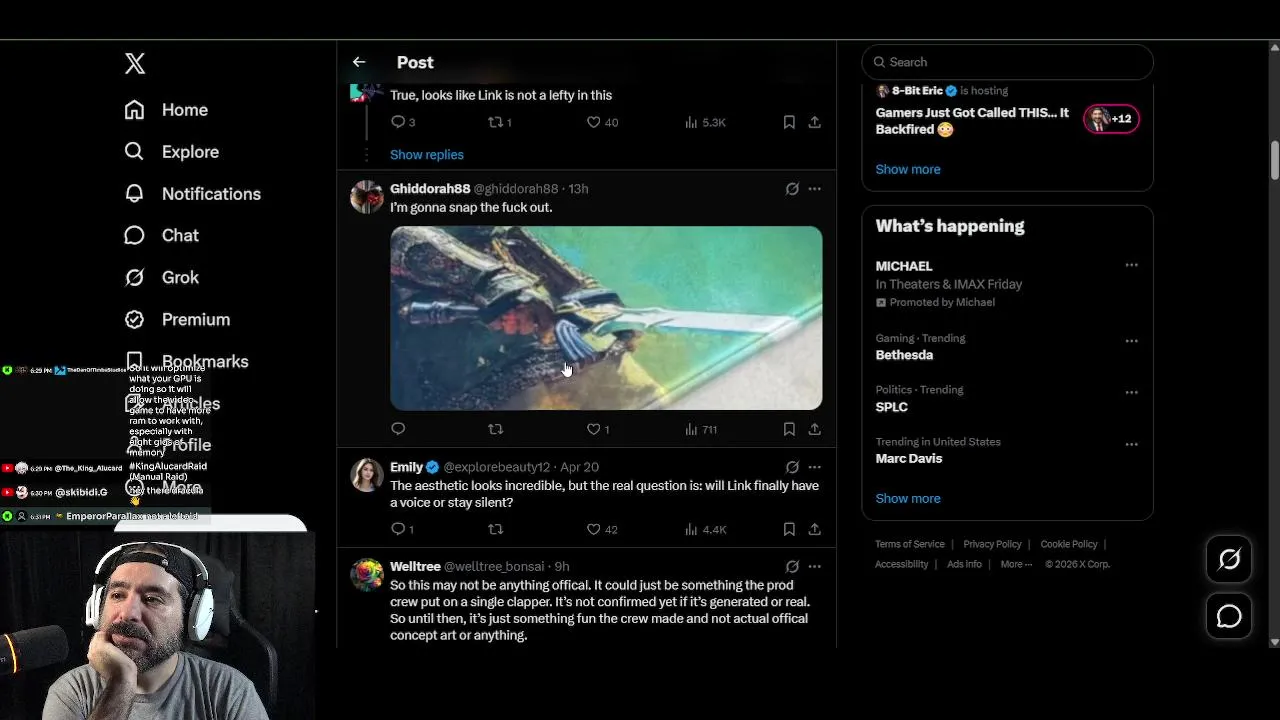This screenshot has width=1280, height=720.
Task: Open Notifications in the sidebar
Action: [211, 194]
